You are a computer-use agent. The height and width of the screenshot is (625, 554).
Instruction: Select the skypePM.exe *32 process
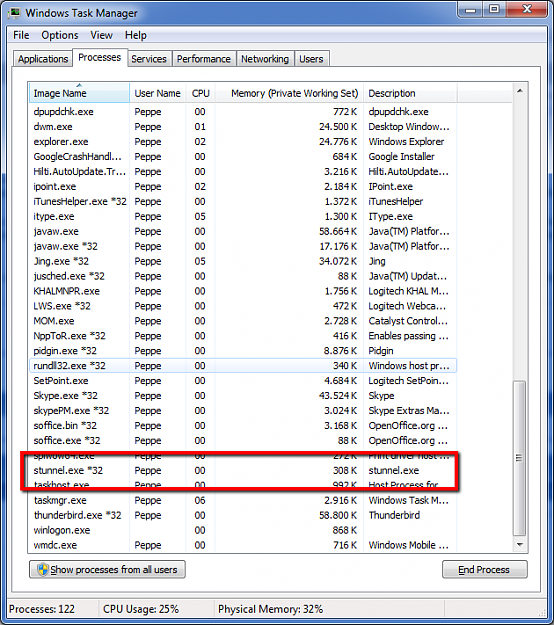tap(243, 411)
